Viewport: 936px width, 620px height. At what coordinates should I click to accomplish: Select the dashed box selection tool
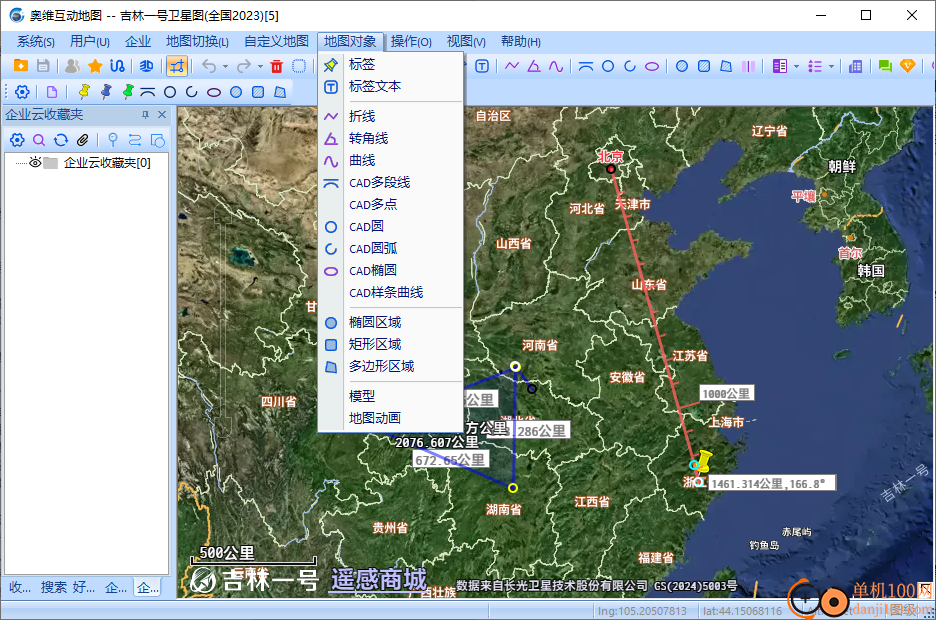(299, 66)
